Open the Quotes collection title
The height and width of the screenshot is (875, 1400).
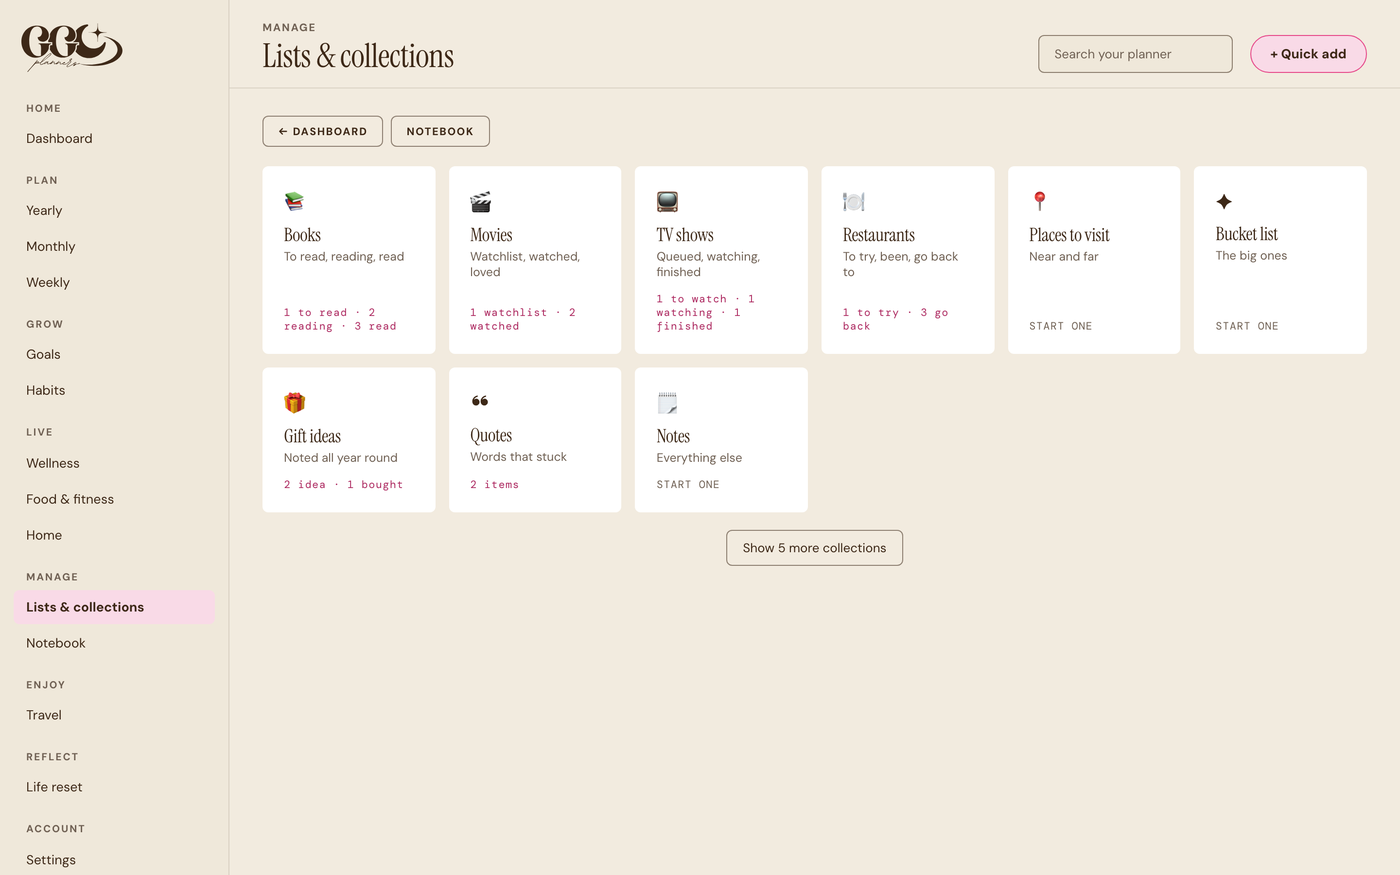click(x=491, y=435)
